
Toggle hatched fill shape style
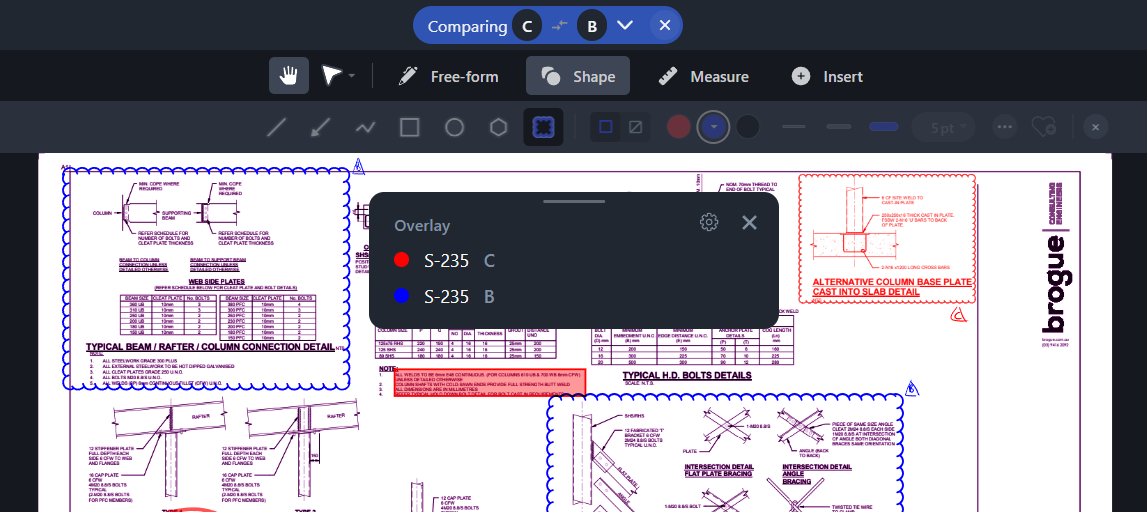(635, 127)
